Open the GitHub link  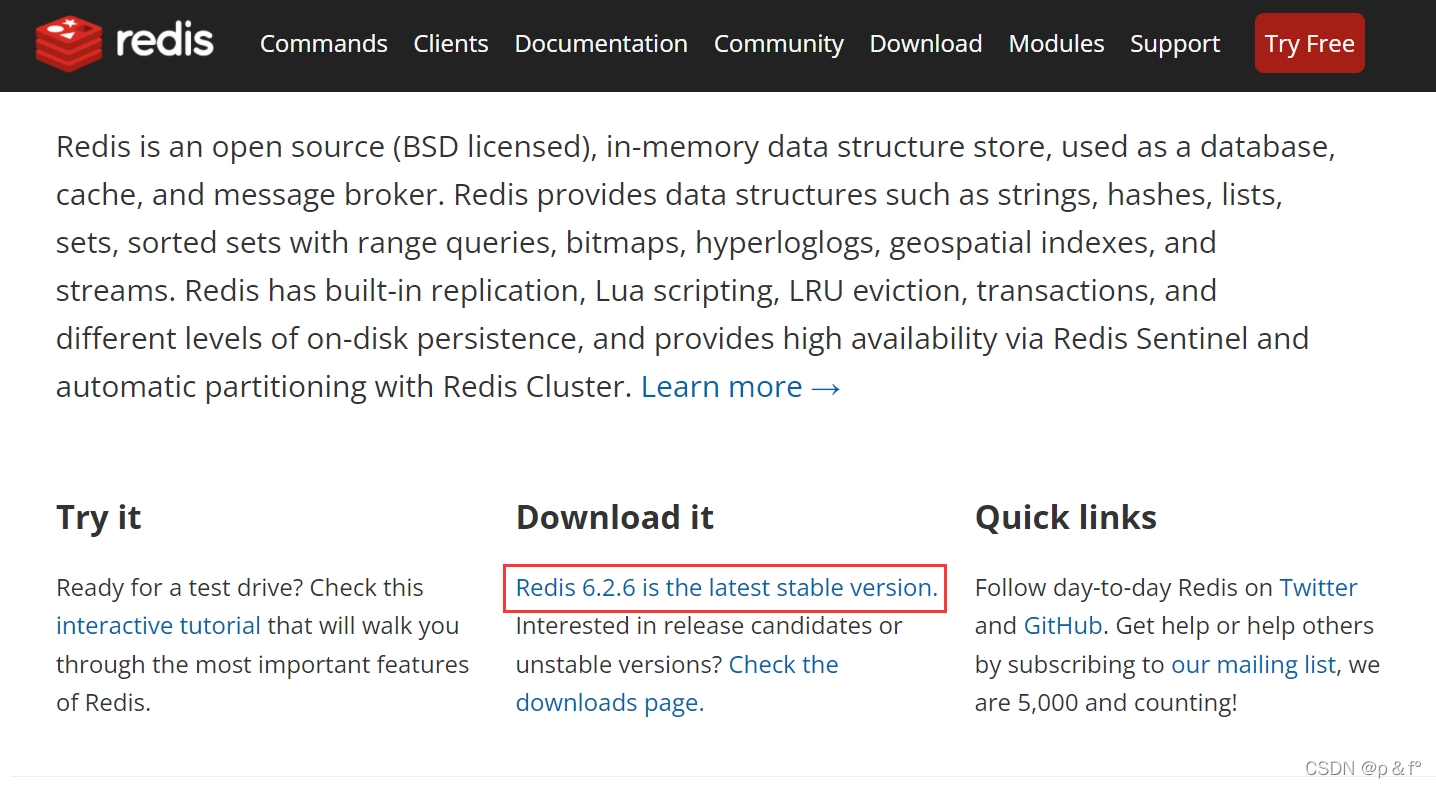[x=1062, y=625]
